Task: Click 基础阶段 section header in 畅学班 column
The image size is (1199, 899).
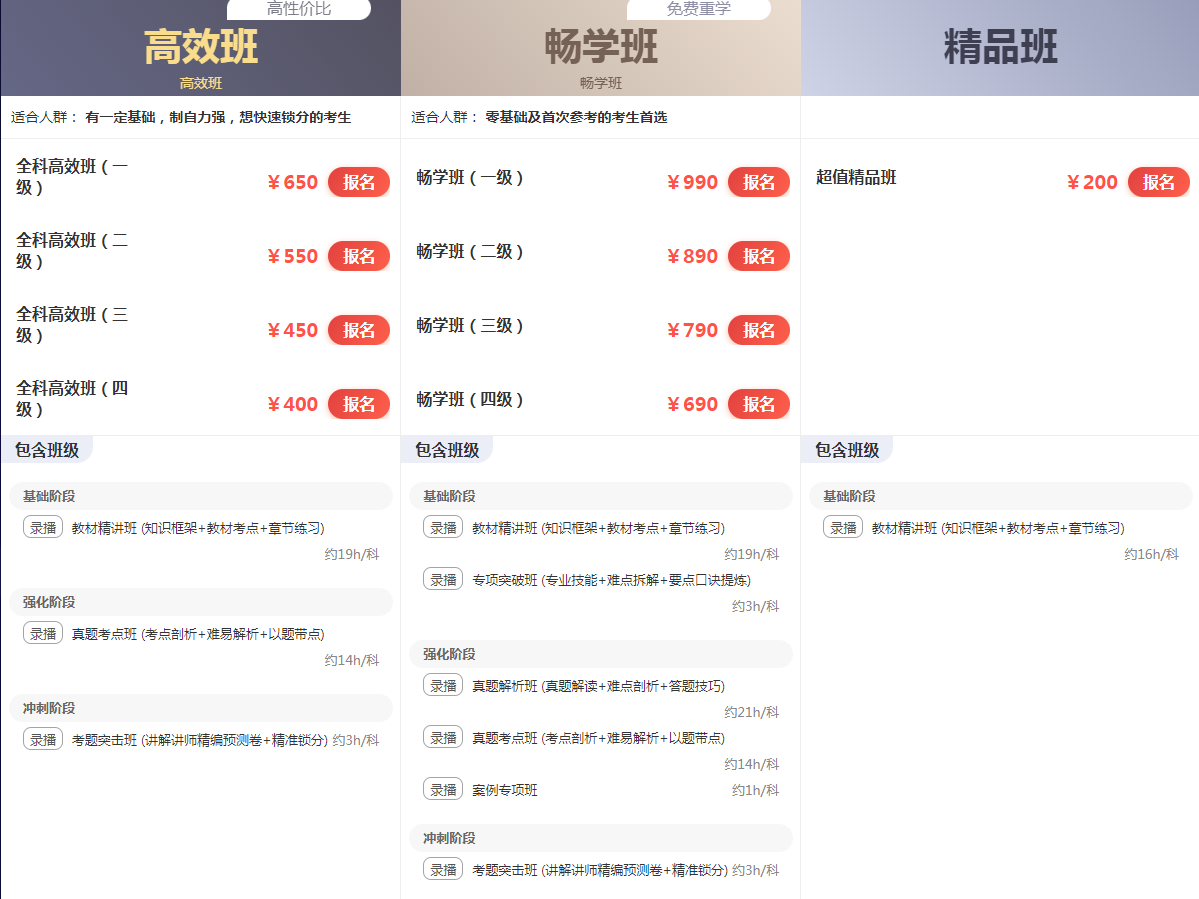Action: click(x=601, y=496)
